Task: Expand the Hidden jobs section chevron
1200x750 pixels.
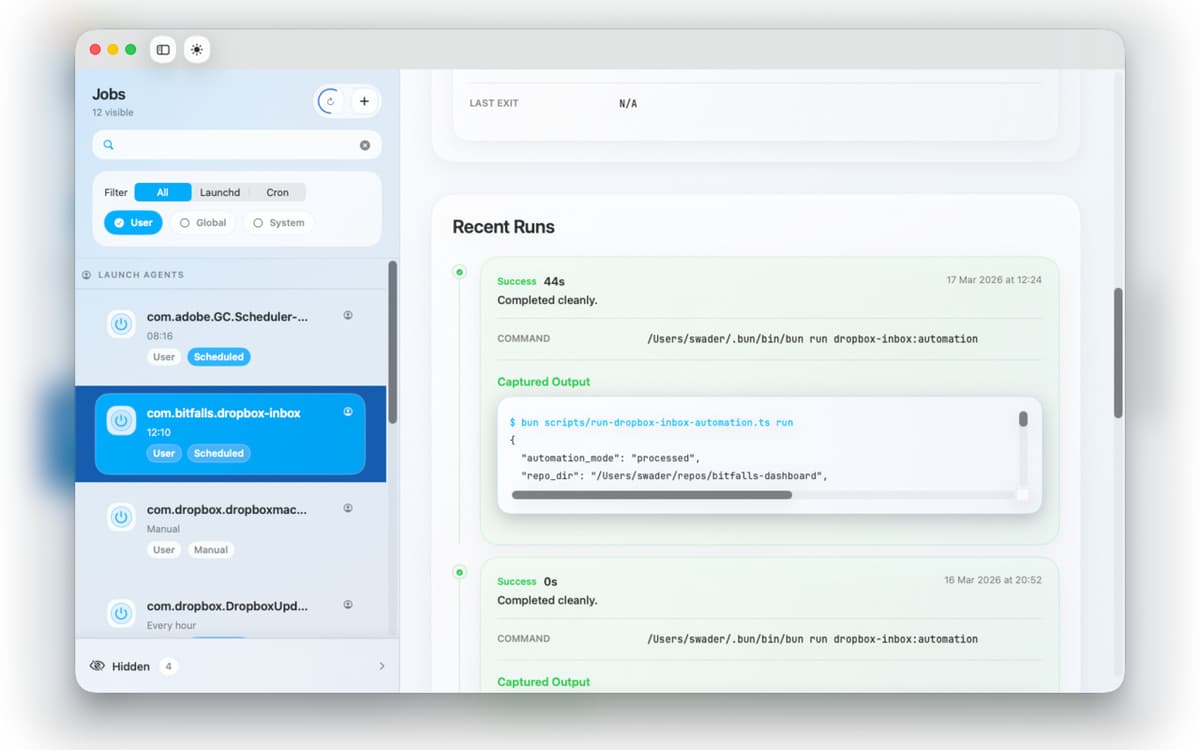Action: point(381,666)
